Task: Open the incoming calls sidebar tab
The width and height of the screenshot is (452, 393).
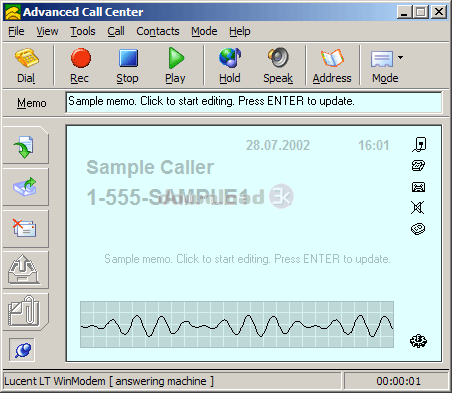Action: (x=24, y=146)
